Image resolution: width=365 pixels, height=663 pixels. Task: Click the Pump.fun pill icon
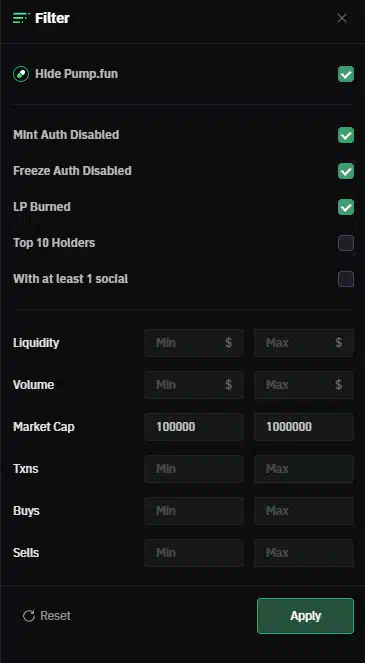(x=21, y=74)
